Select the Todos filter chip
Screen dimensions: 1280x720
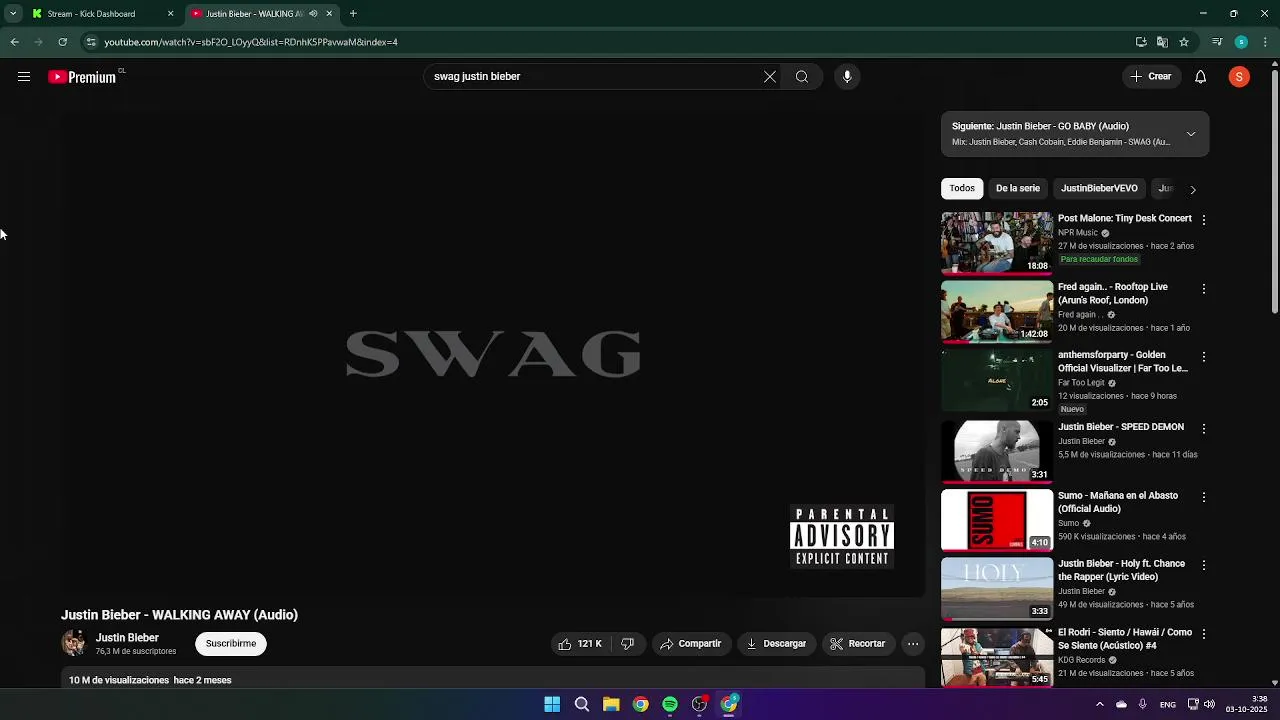(x=962, y=188)
